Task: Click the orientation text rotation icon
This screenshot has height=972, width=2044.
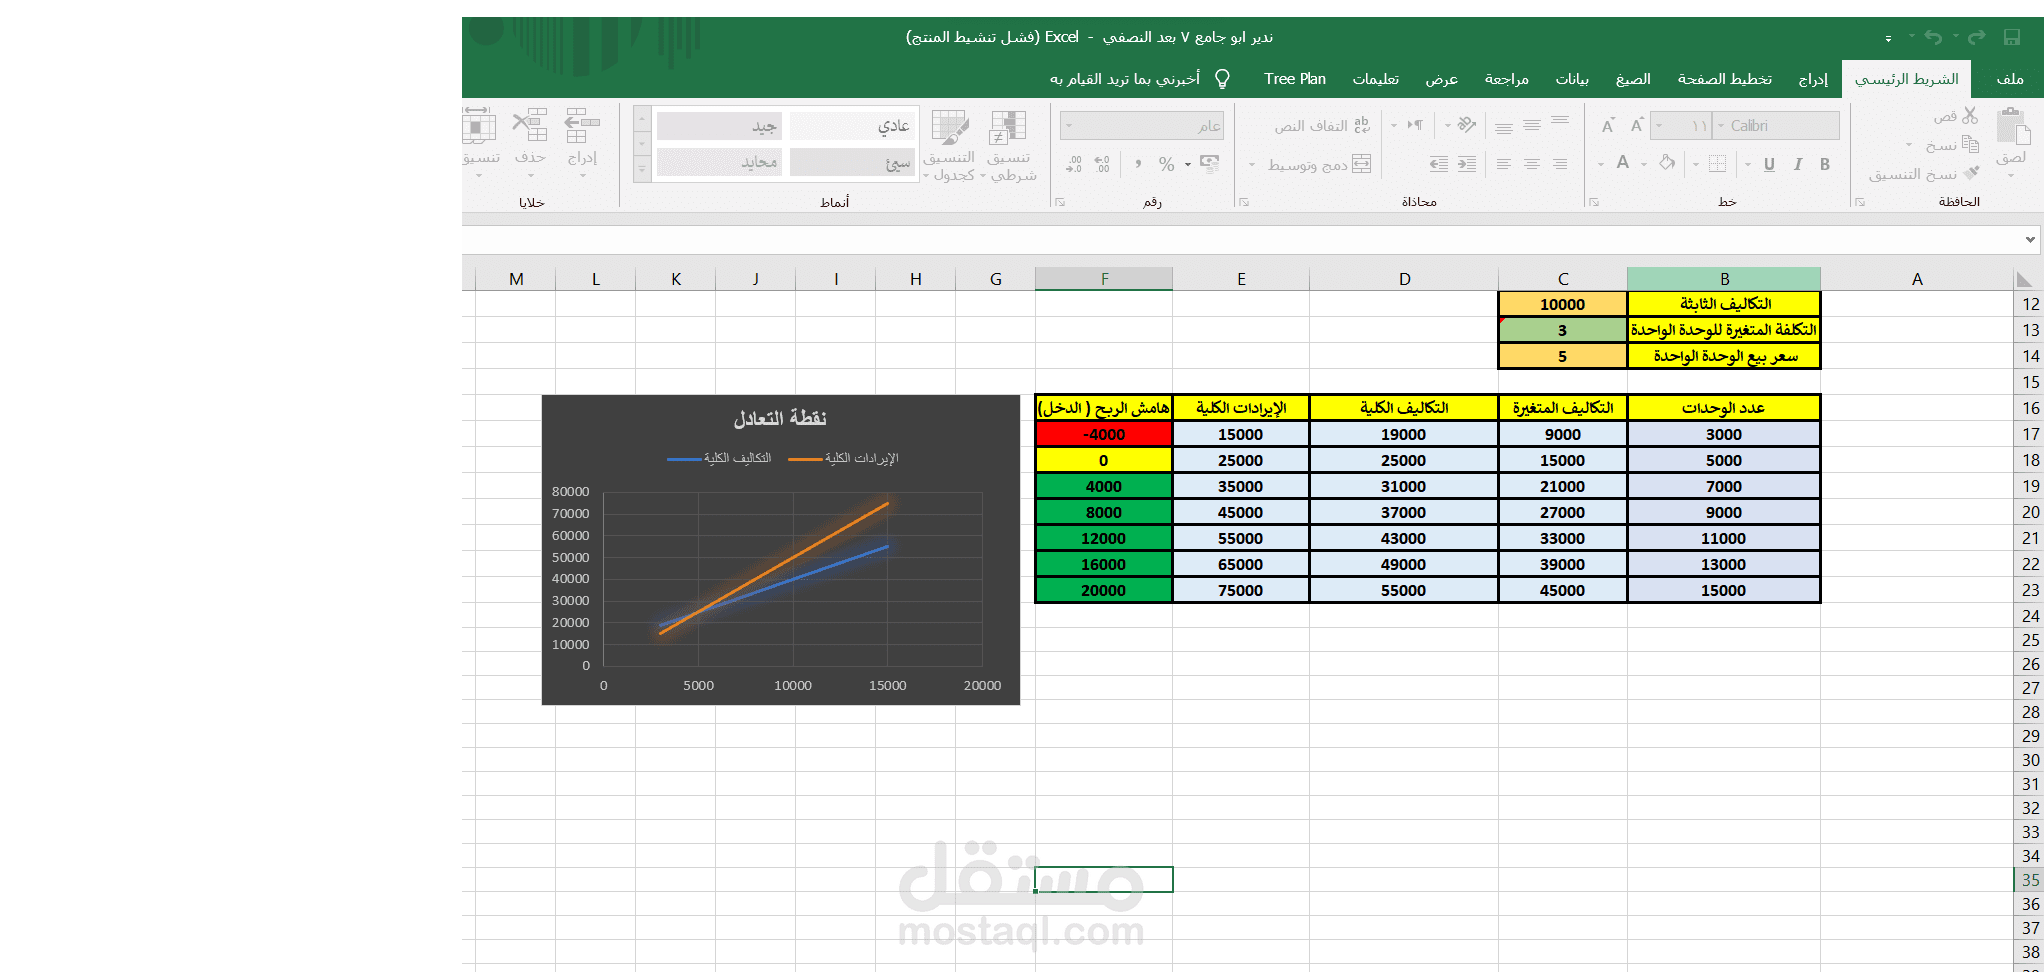Action: [1467, 125]
